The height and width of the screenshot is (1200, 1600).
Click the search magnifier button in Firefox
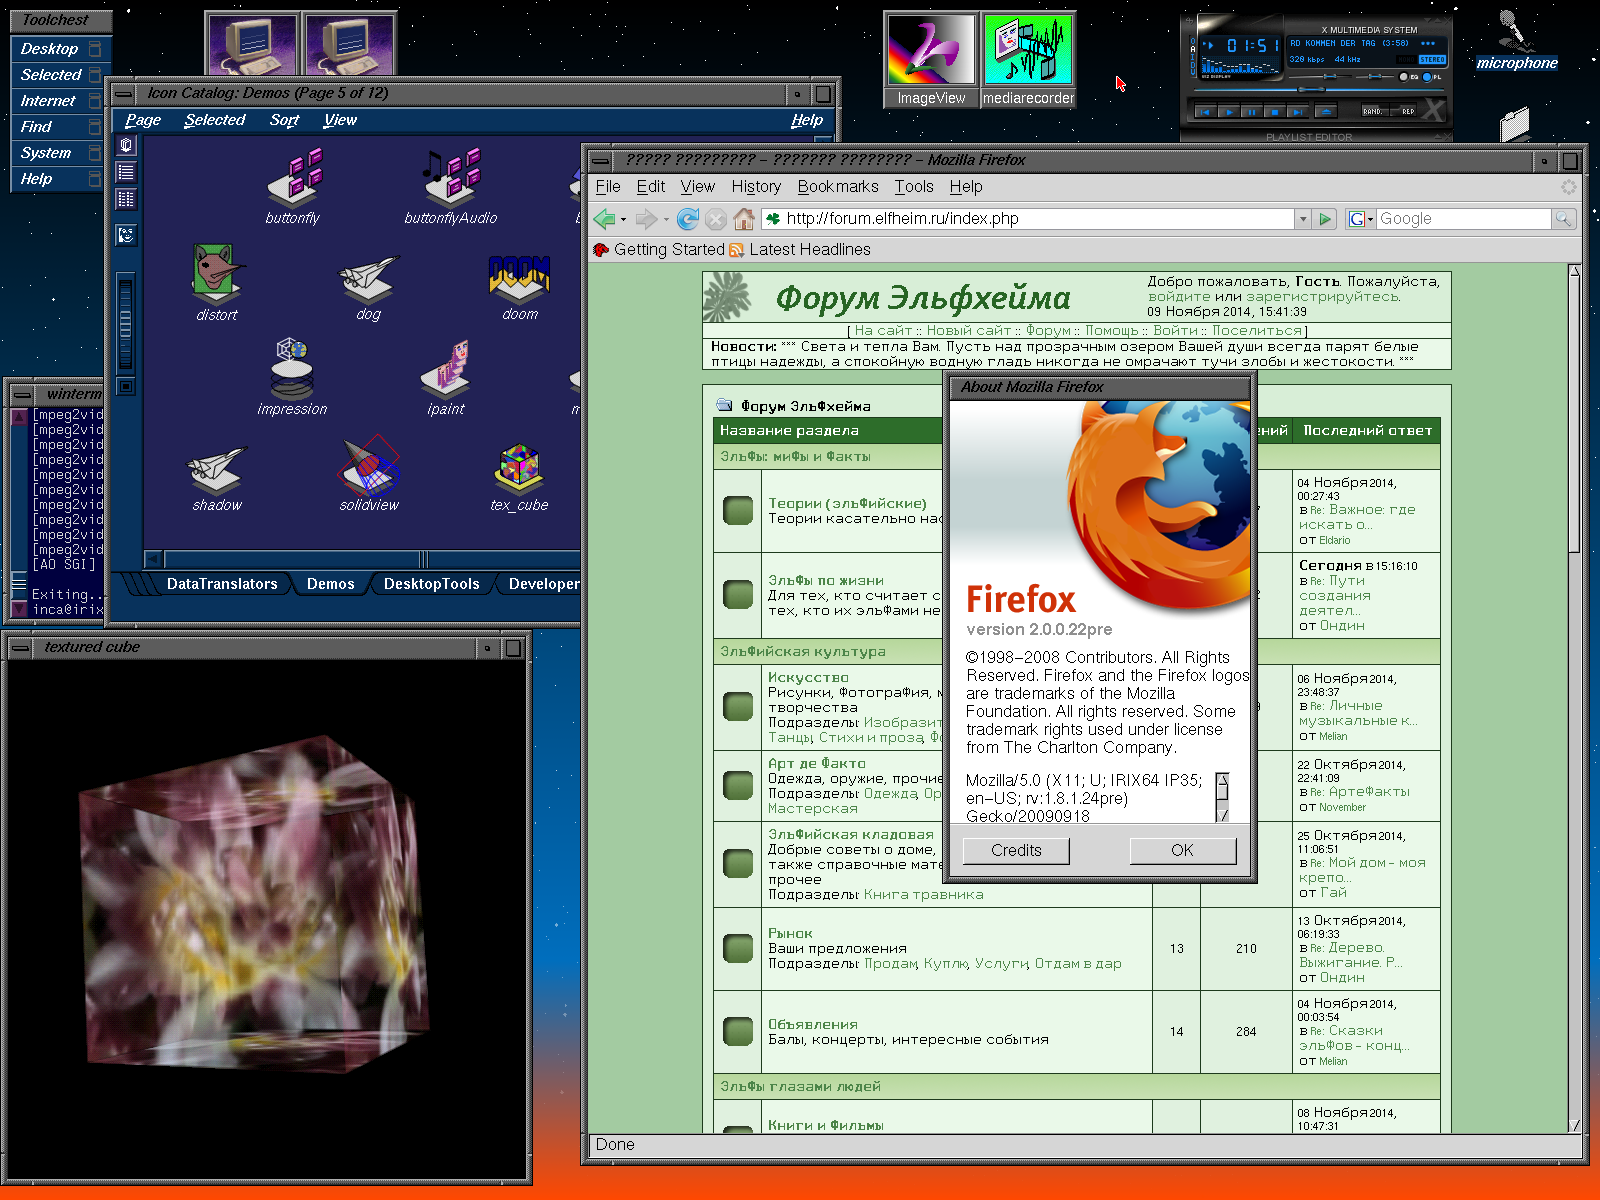pos(1563,219)
